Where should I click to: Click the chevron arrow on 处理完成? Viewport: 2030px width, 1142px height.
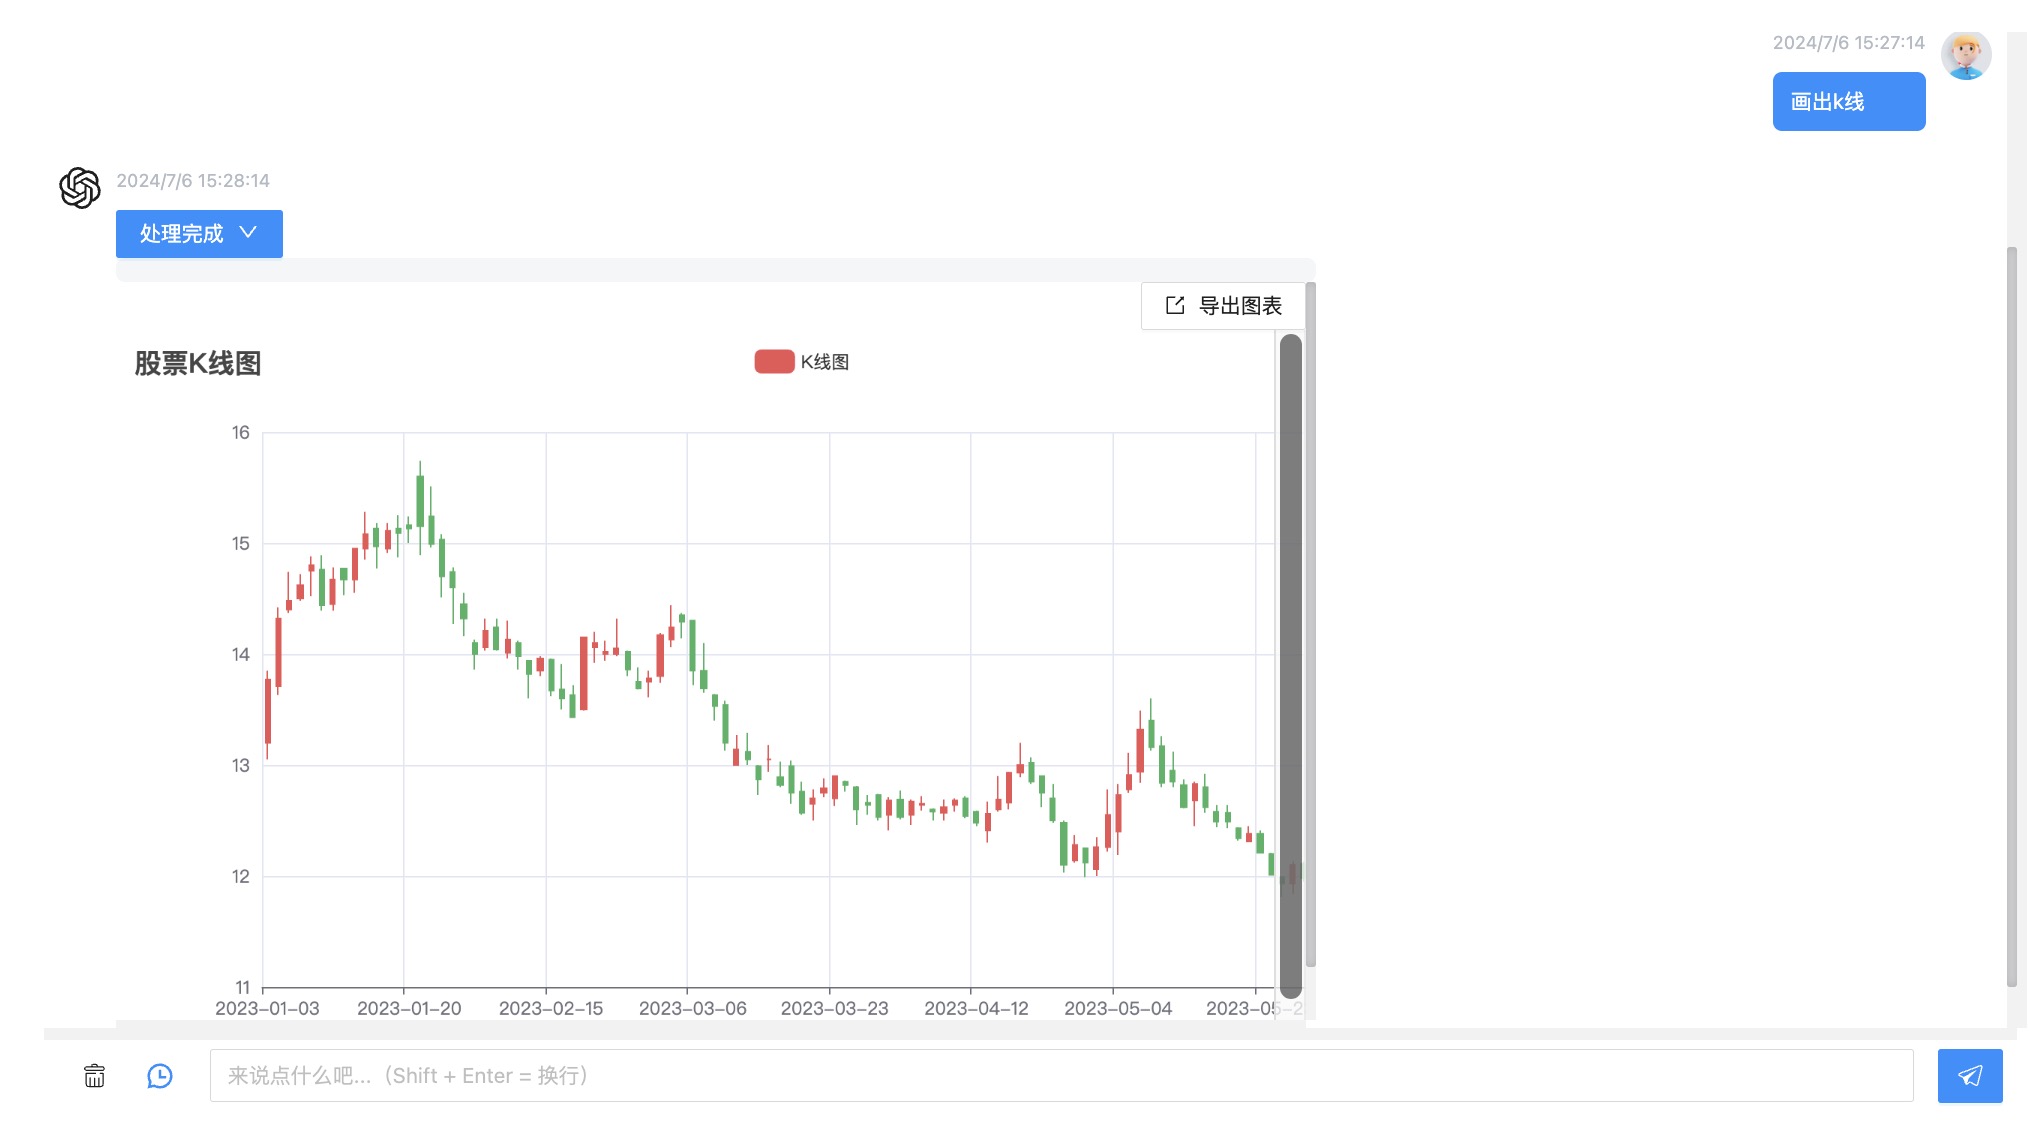click(248, 233)
